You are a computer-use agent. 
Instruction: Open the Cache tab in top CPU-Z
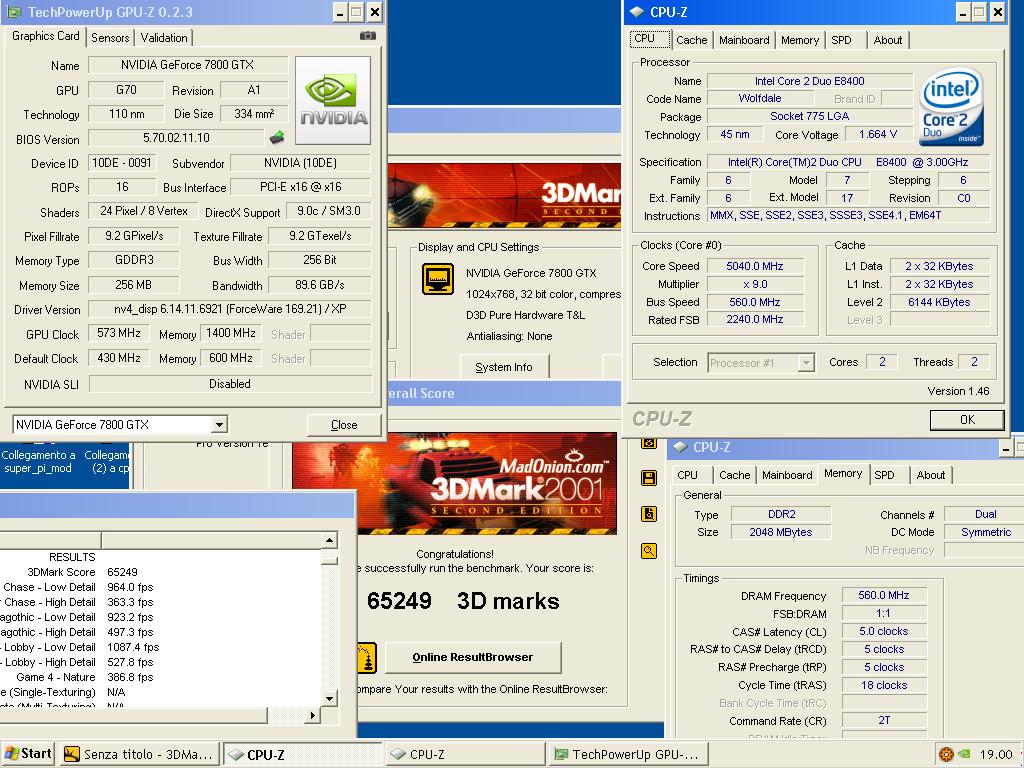point(692,40)
